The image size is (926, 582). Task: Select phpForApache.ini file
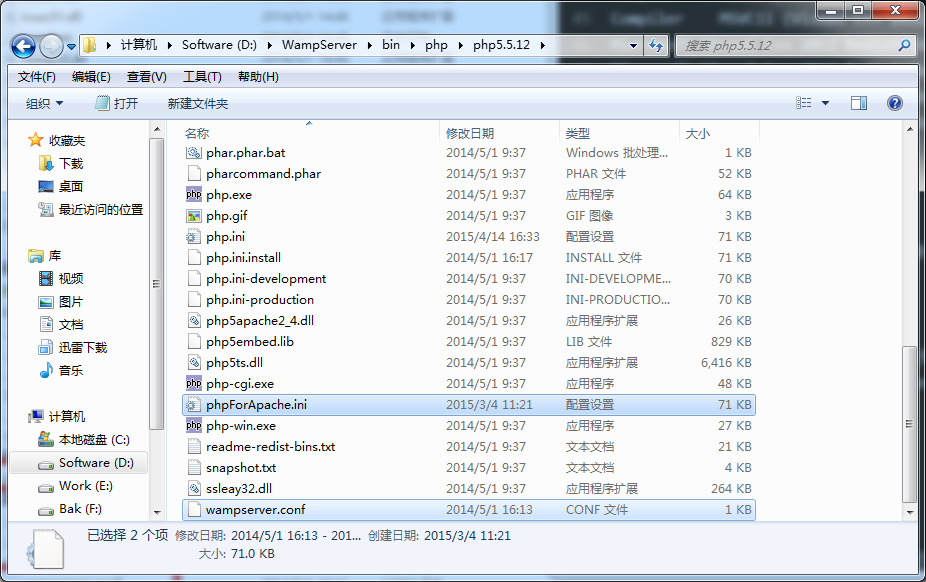469,404
